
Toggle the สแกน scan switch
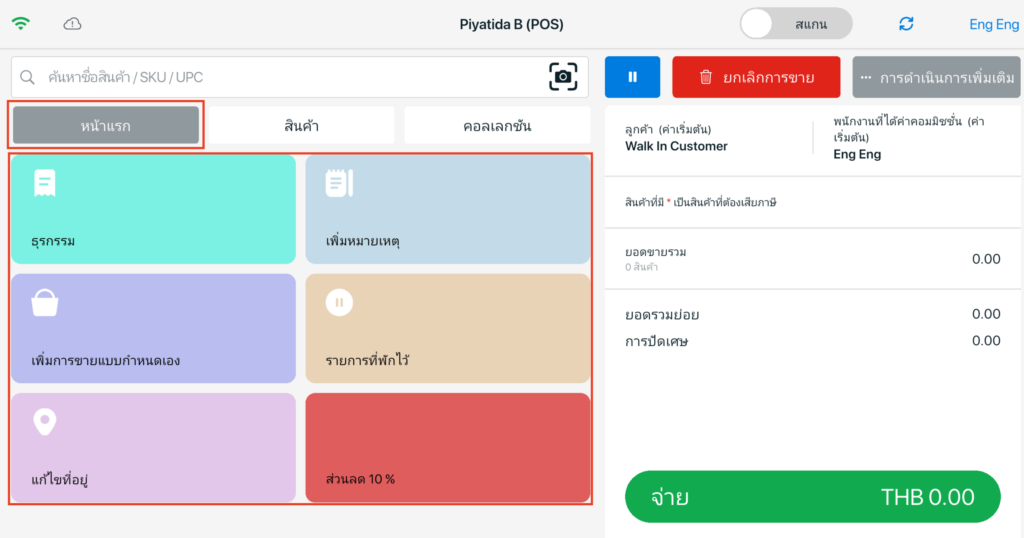795,24
